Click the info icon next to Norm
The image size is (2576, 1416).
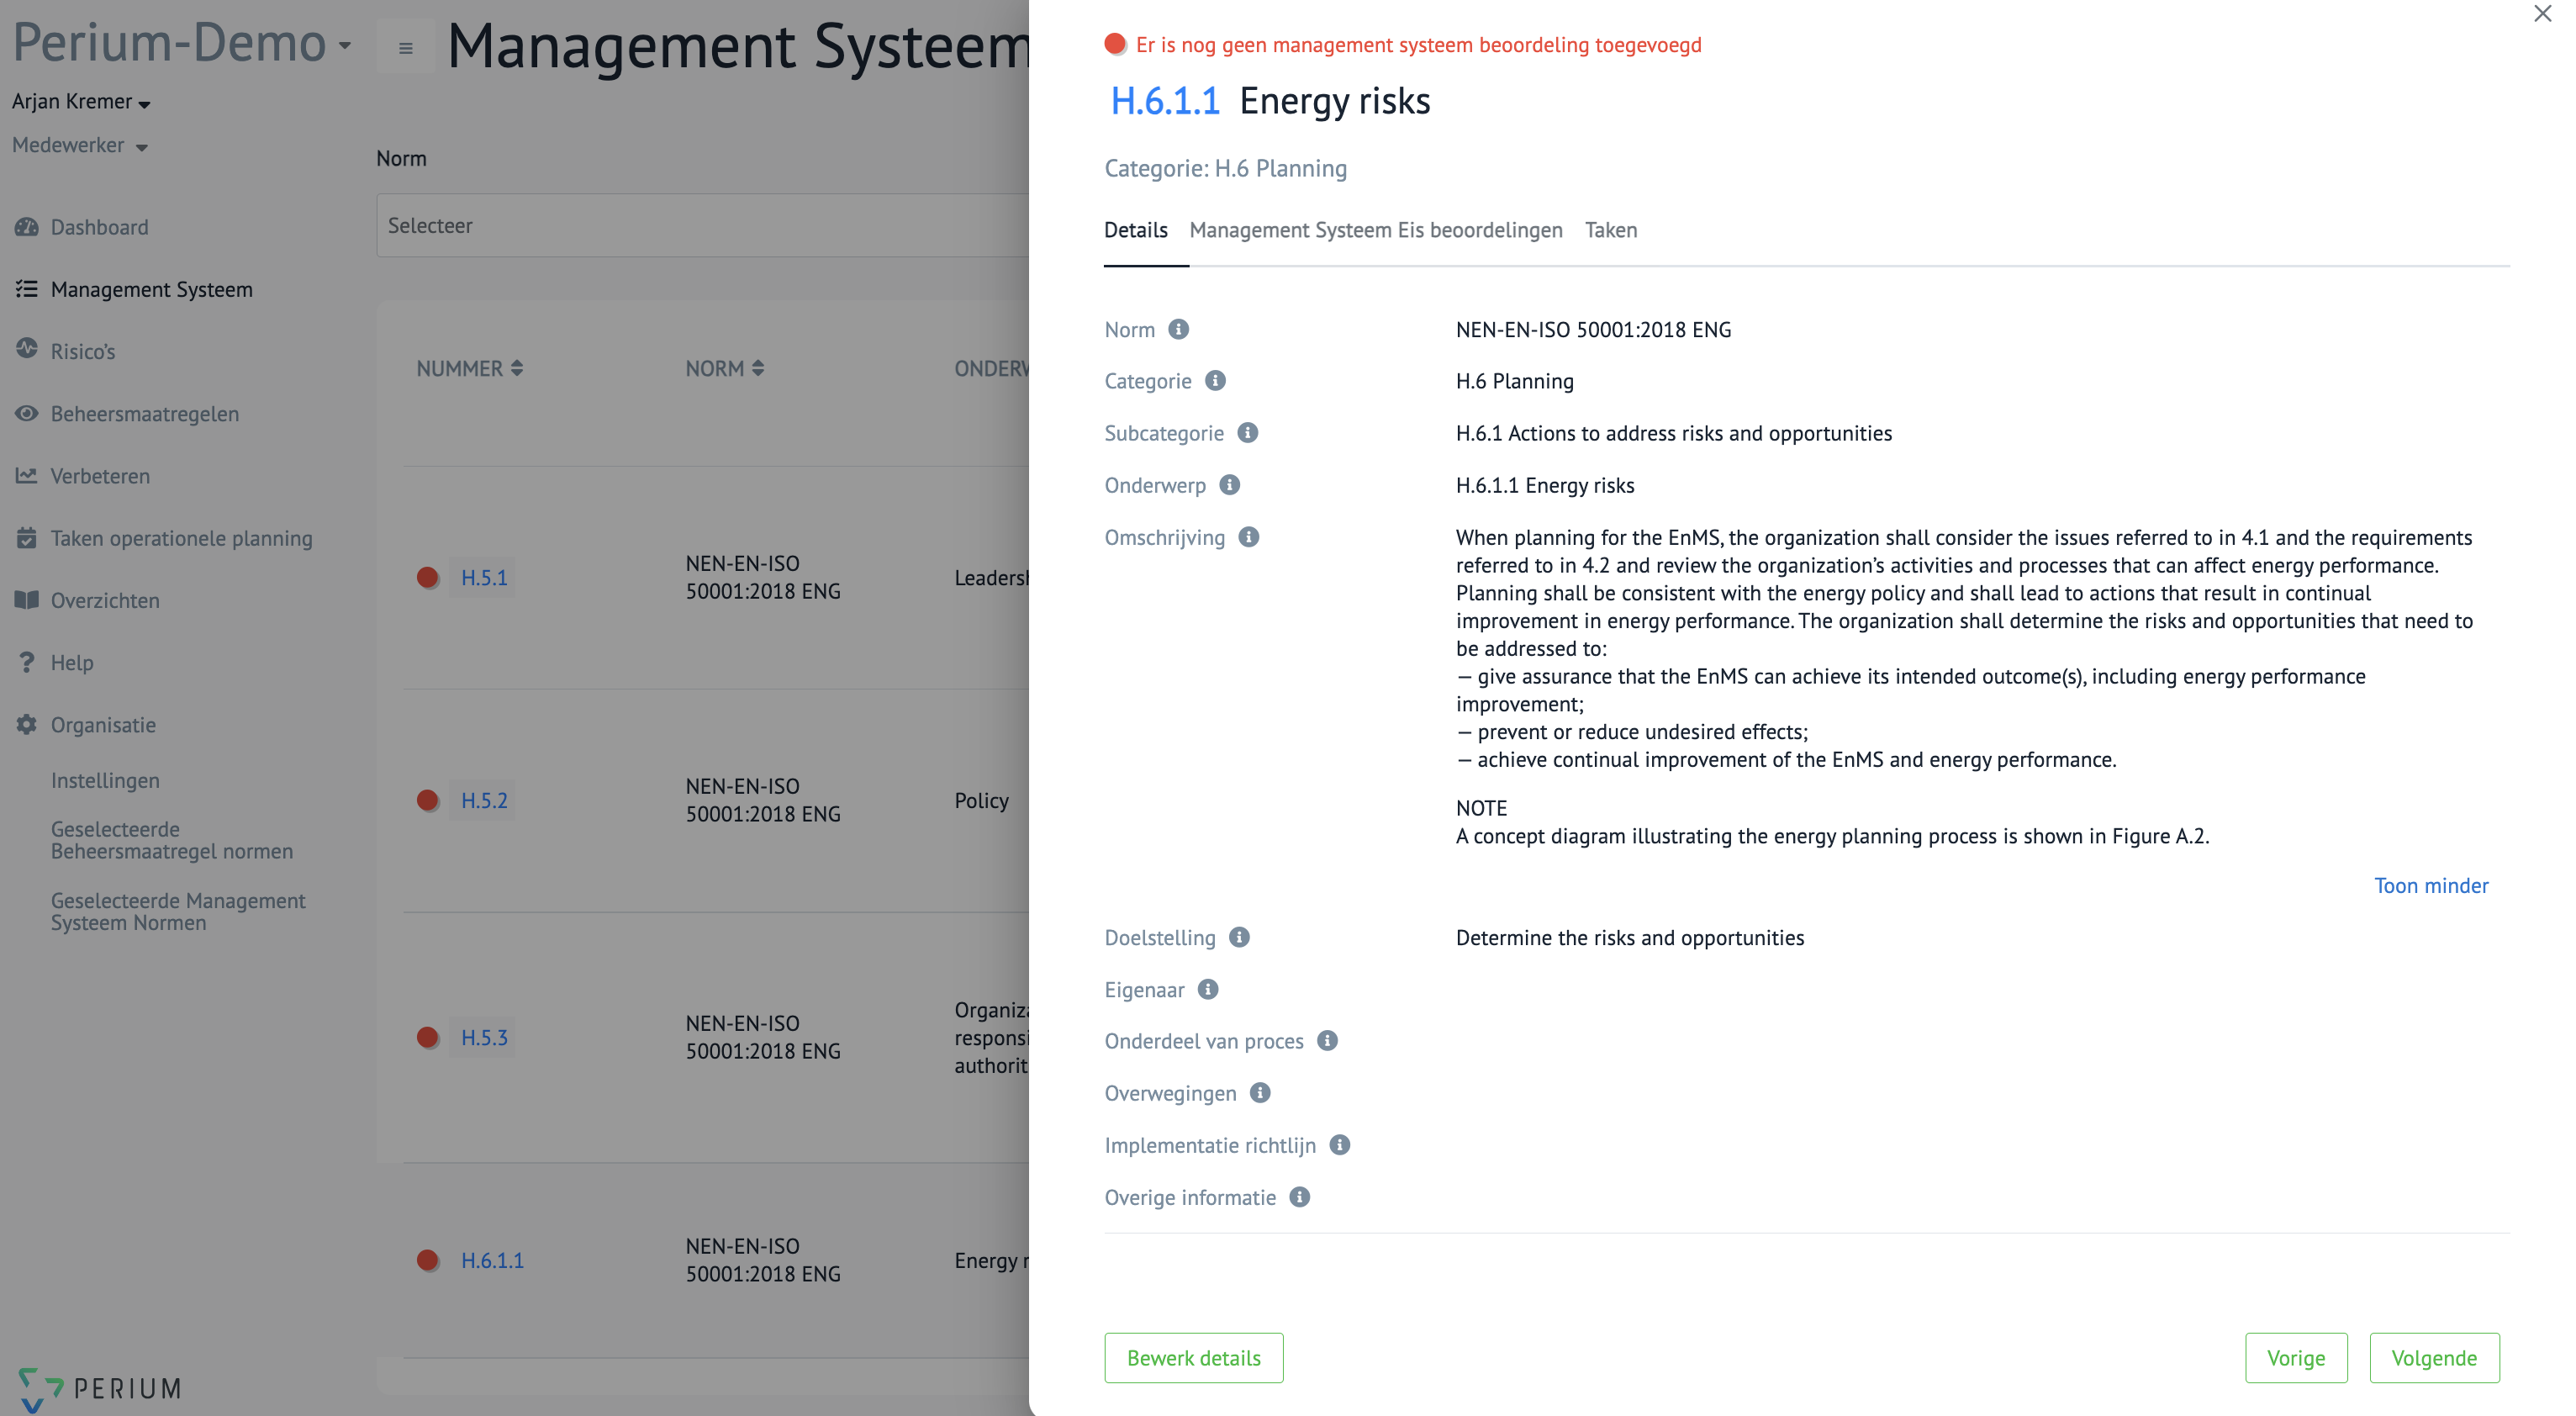pos(1178,329)
